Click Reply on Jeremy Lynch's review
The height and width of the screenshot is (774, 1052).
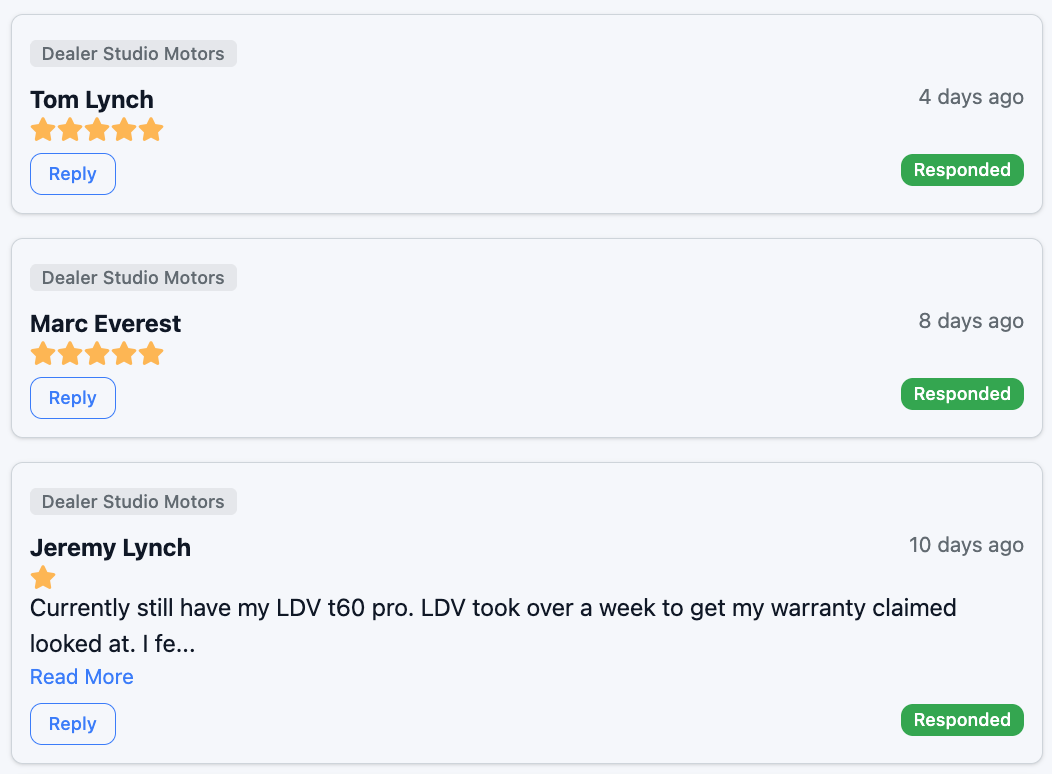point(73,724)
